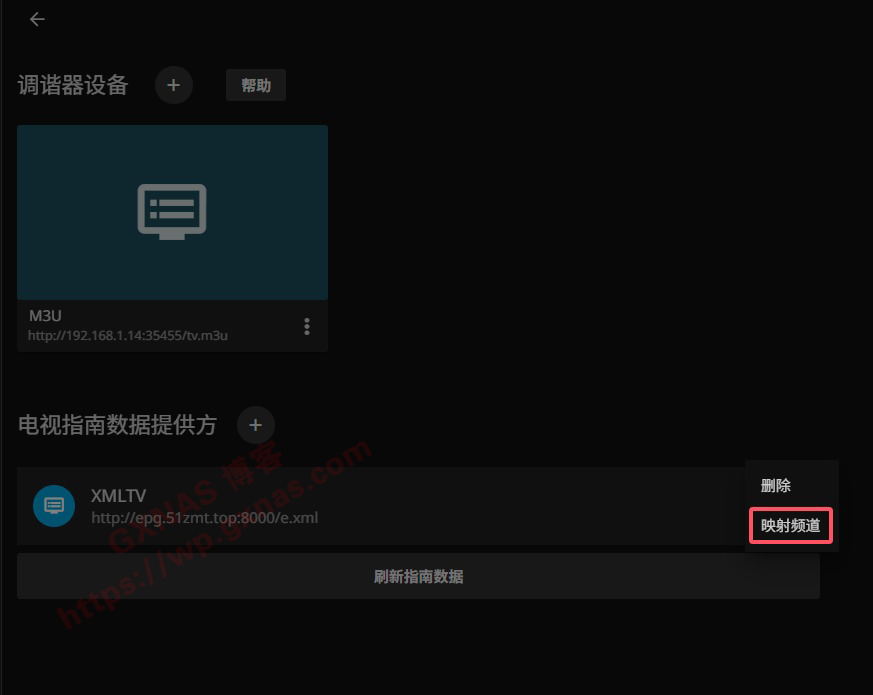Click the M3U tuner name label
873x695 pixels.
[46, 316]
